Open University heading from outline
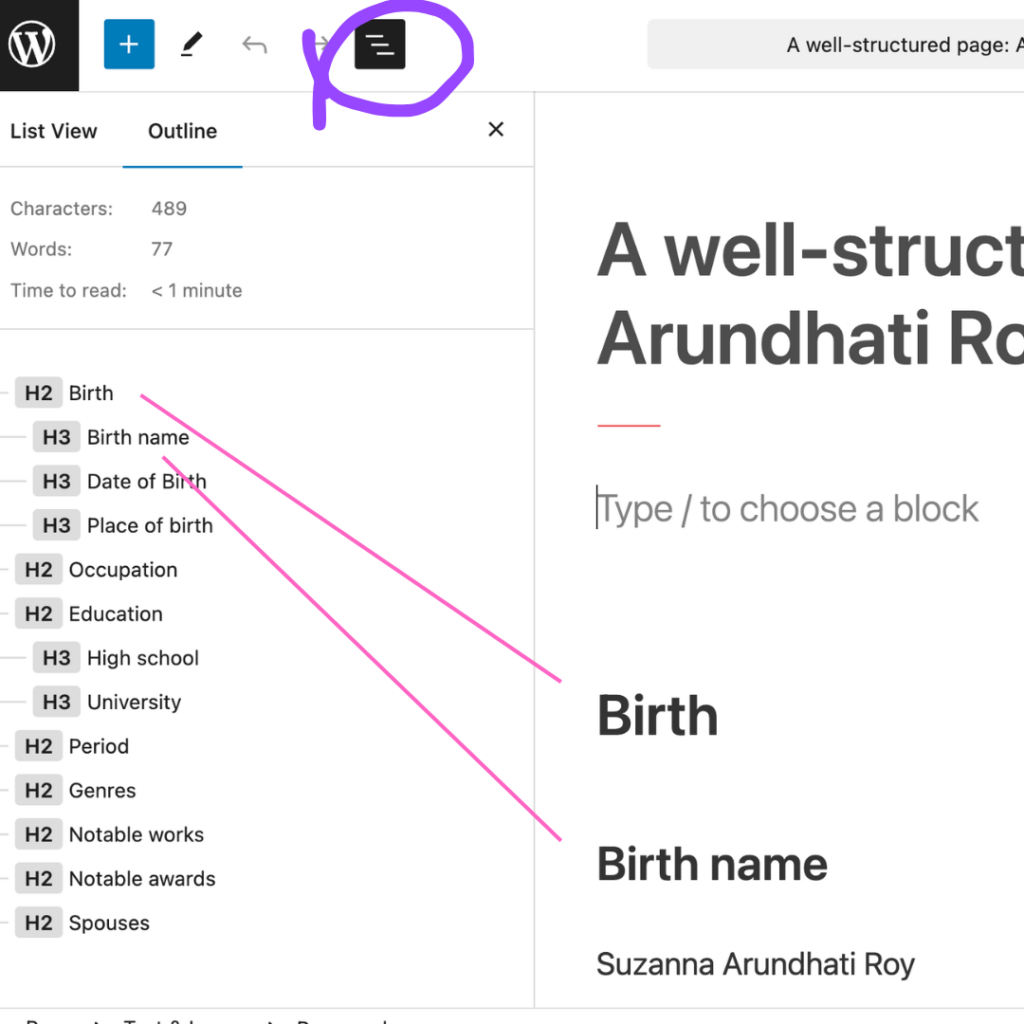This screenshot has height=1024, width=1024. coord(133,702)
